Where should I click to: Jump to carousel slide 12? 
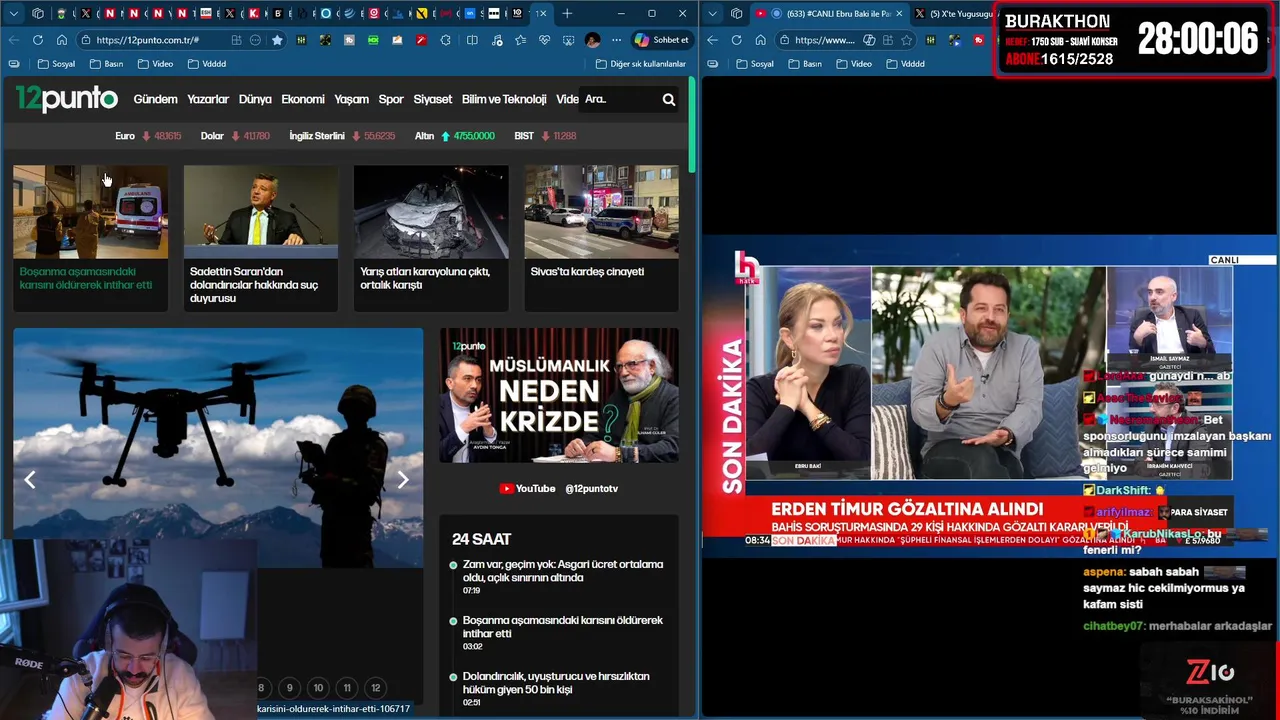(x=376, y=688)
